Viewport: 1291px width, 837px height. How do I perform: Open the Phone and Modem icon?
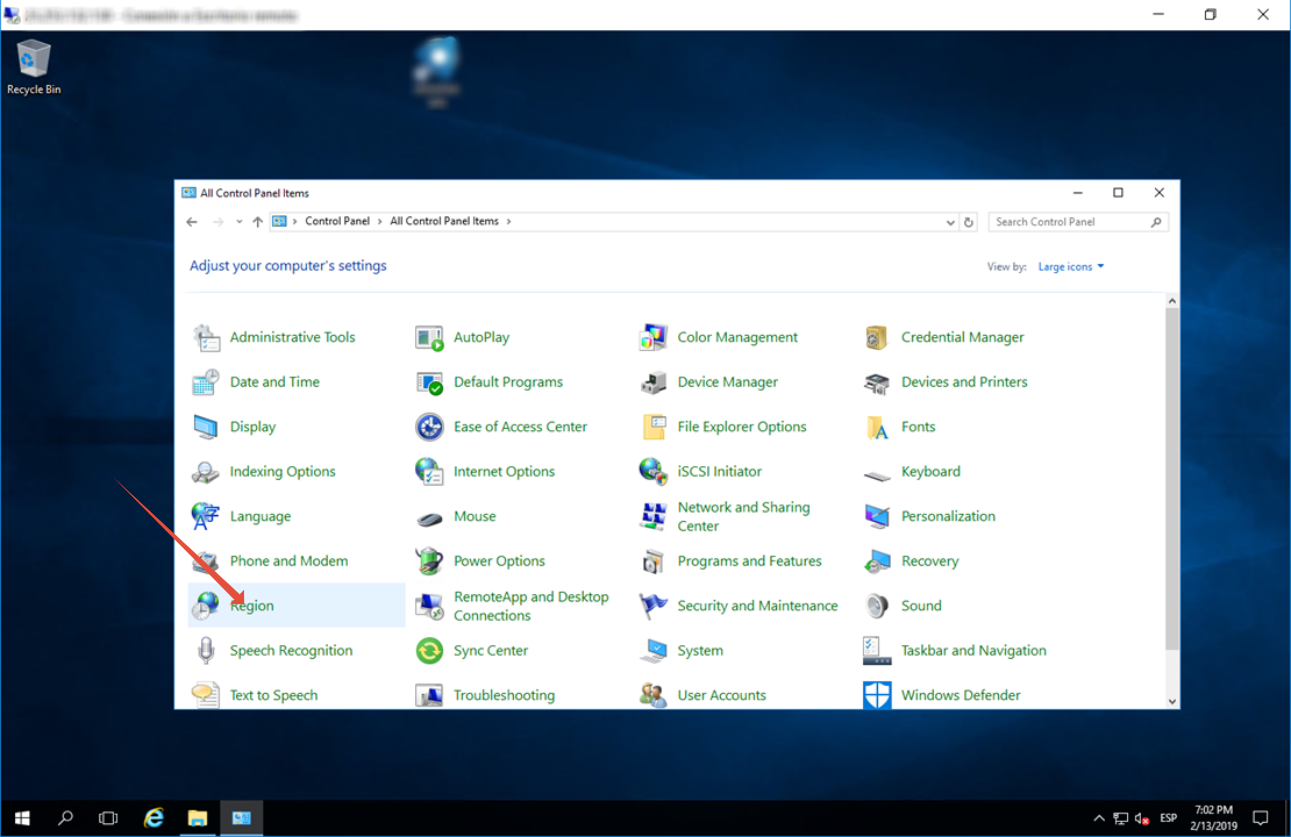pyautogui.click(x=206, y=561)
